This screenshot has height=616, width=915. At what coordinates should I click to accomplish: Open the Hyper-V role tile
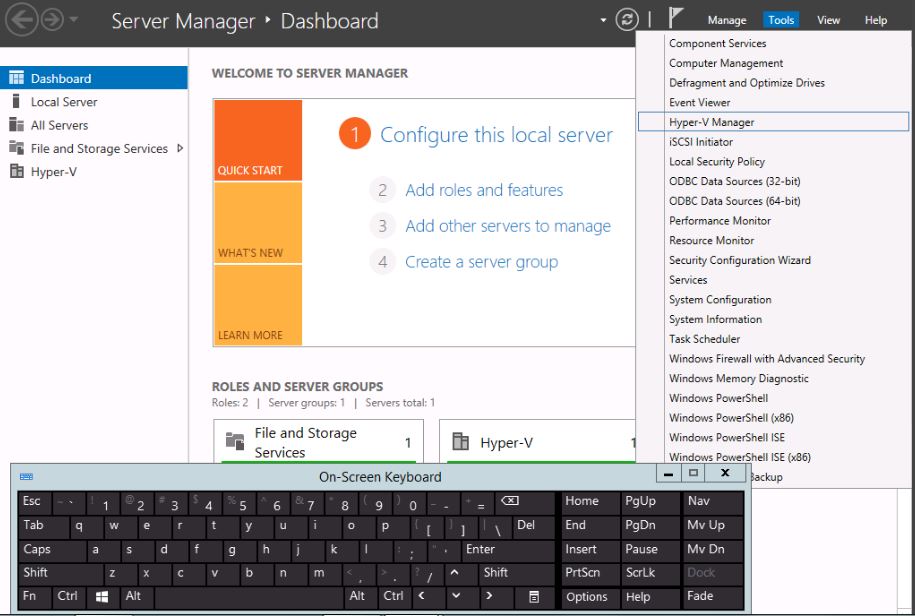coord(537,442)
